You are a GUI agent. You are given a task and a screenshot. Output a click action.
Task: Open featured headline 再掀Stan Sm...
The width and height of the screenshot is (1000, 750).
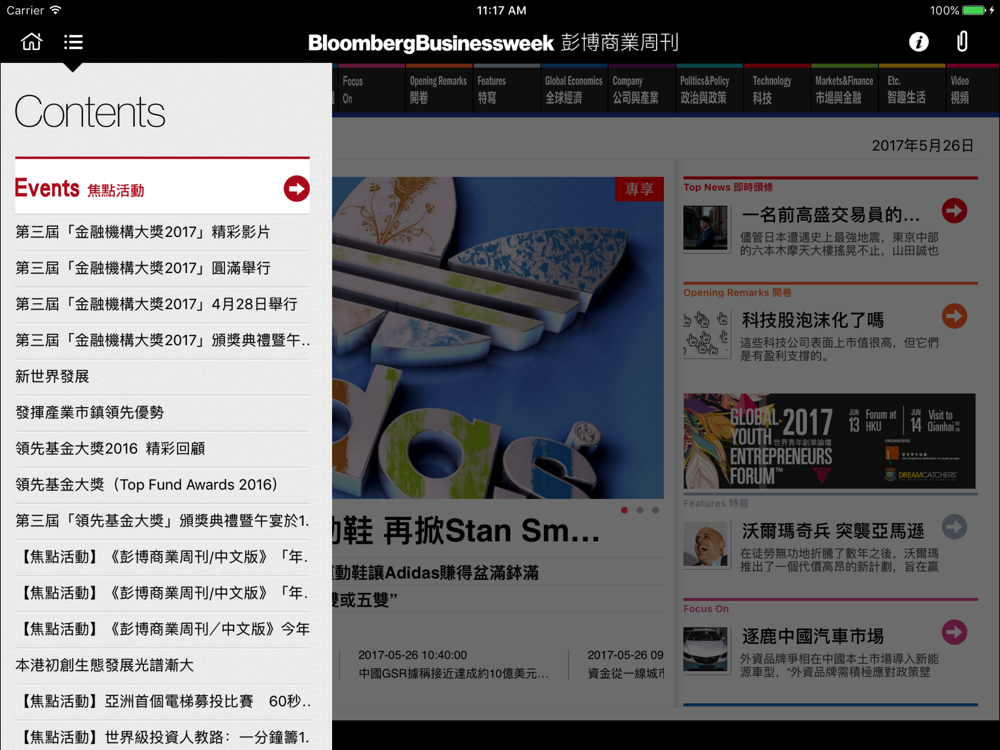466,531
